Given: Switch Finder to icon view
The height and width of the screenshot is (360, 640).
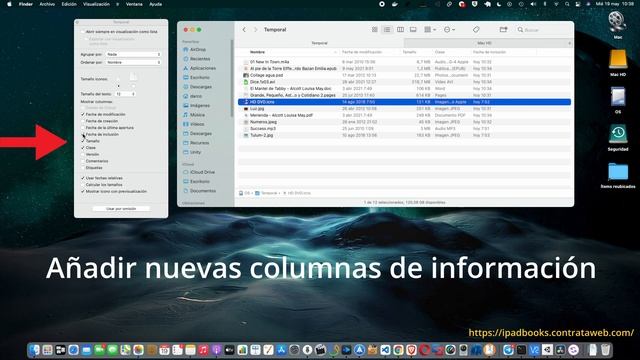Looking at the screenshot, I should pos(374,30).
